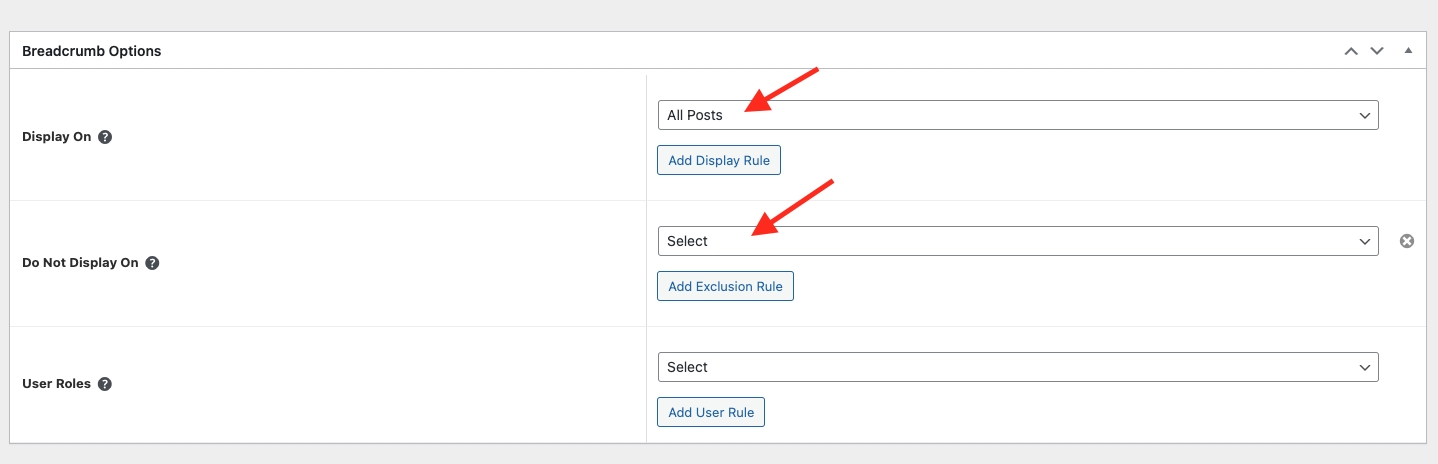This screenshot has width=1438, height=464.
Task: Show help for Display On
Action: [105, 137]
